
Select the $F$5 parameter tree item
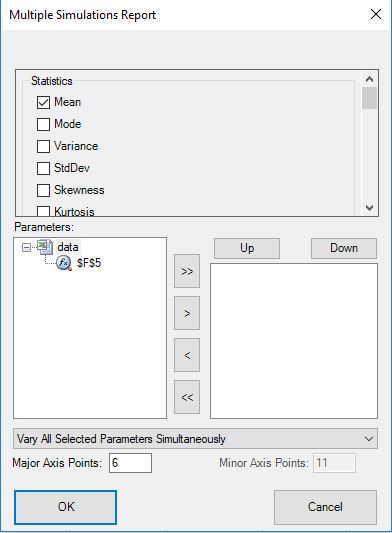click(89, 263)
